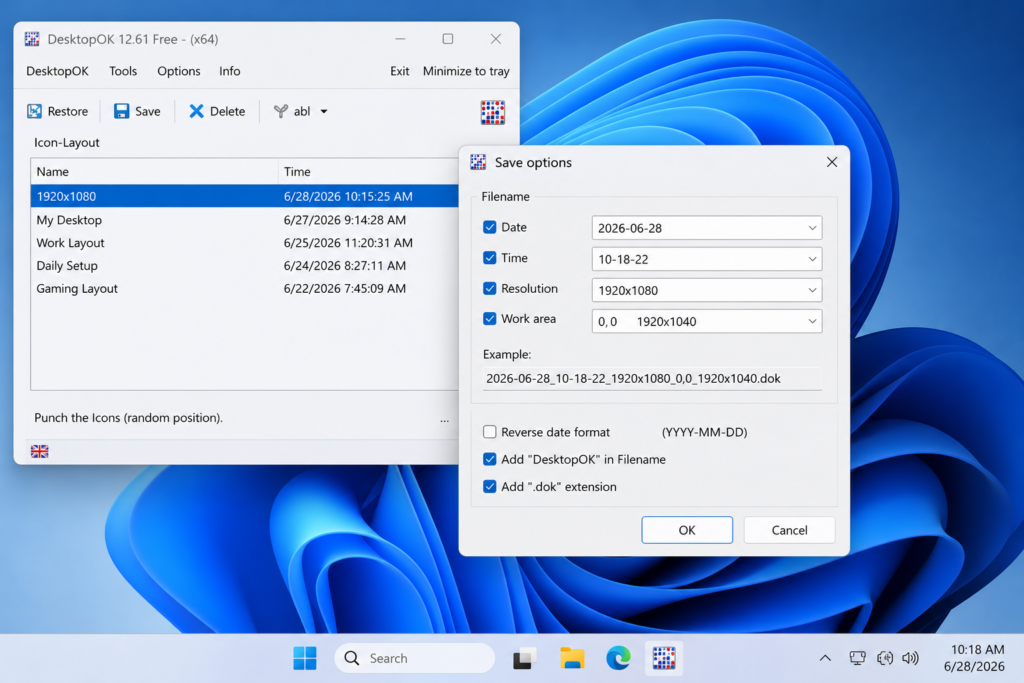Uncheck the Work area checkbox
The width and height of the screenshot is (1024, 683).
pos(490,319)
